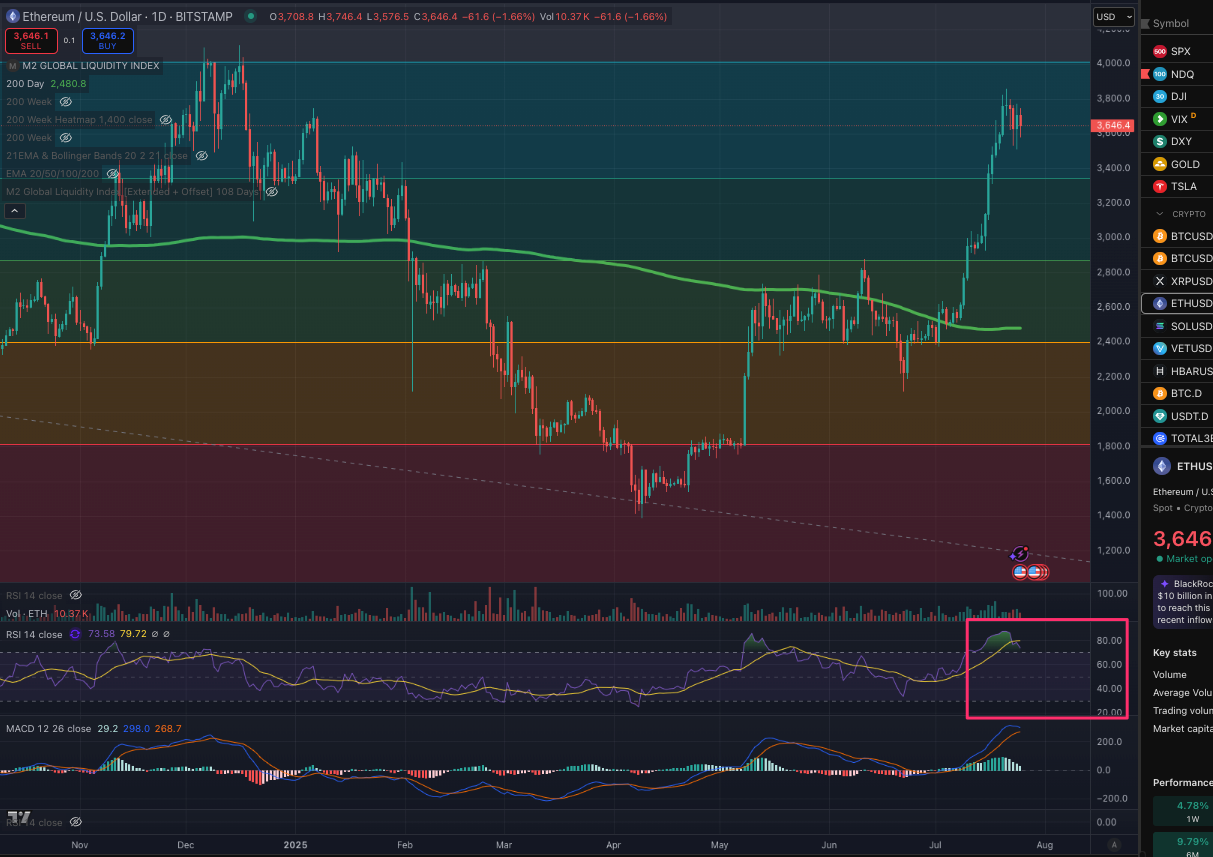Select the TSLA logo in watchlist
The height and width of the screenshot is (857, 1213).
point(1160,186)
